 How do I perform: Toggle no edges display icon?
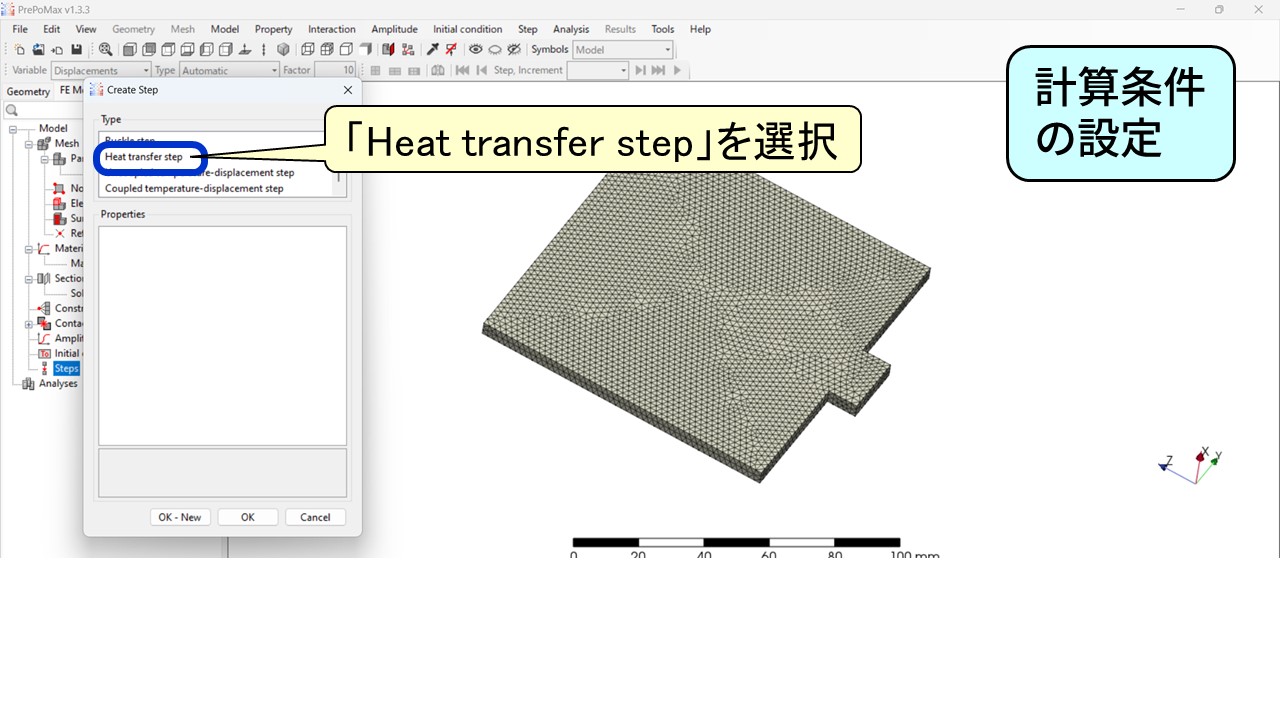[365, 49]
